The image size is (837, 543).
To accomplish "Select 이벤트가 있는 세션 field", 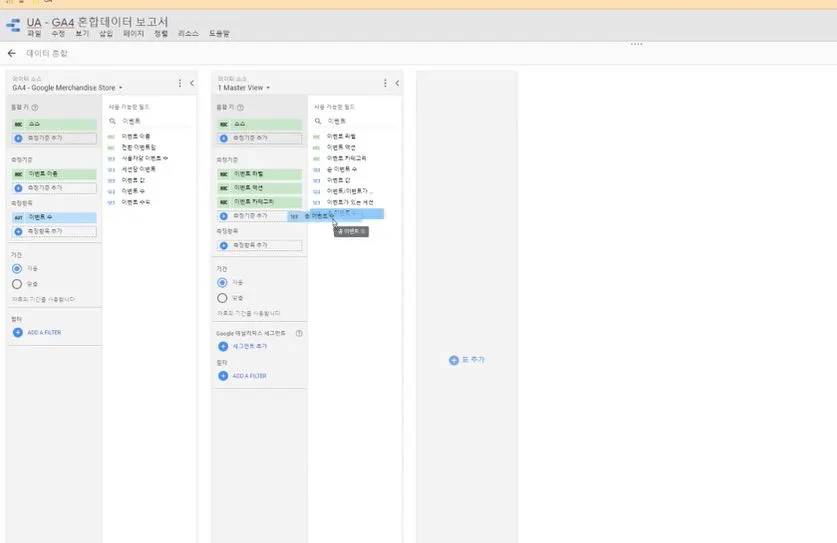I will coord(350,202).
